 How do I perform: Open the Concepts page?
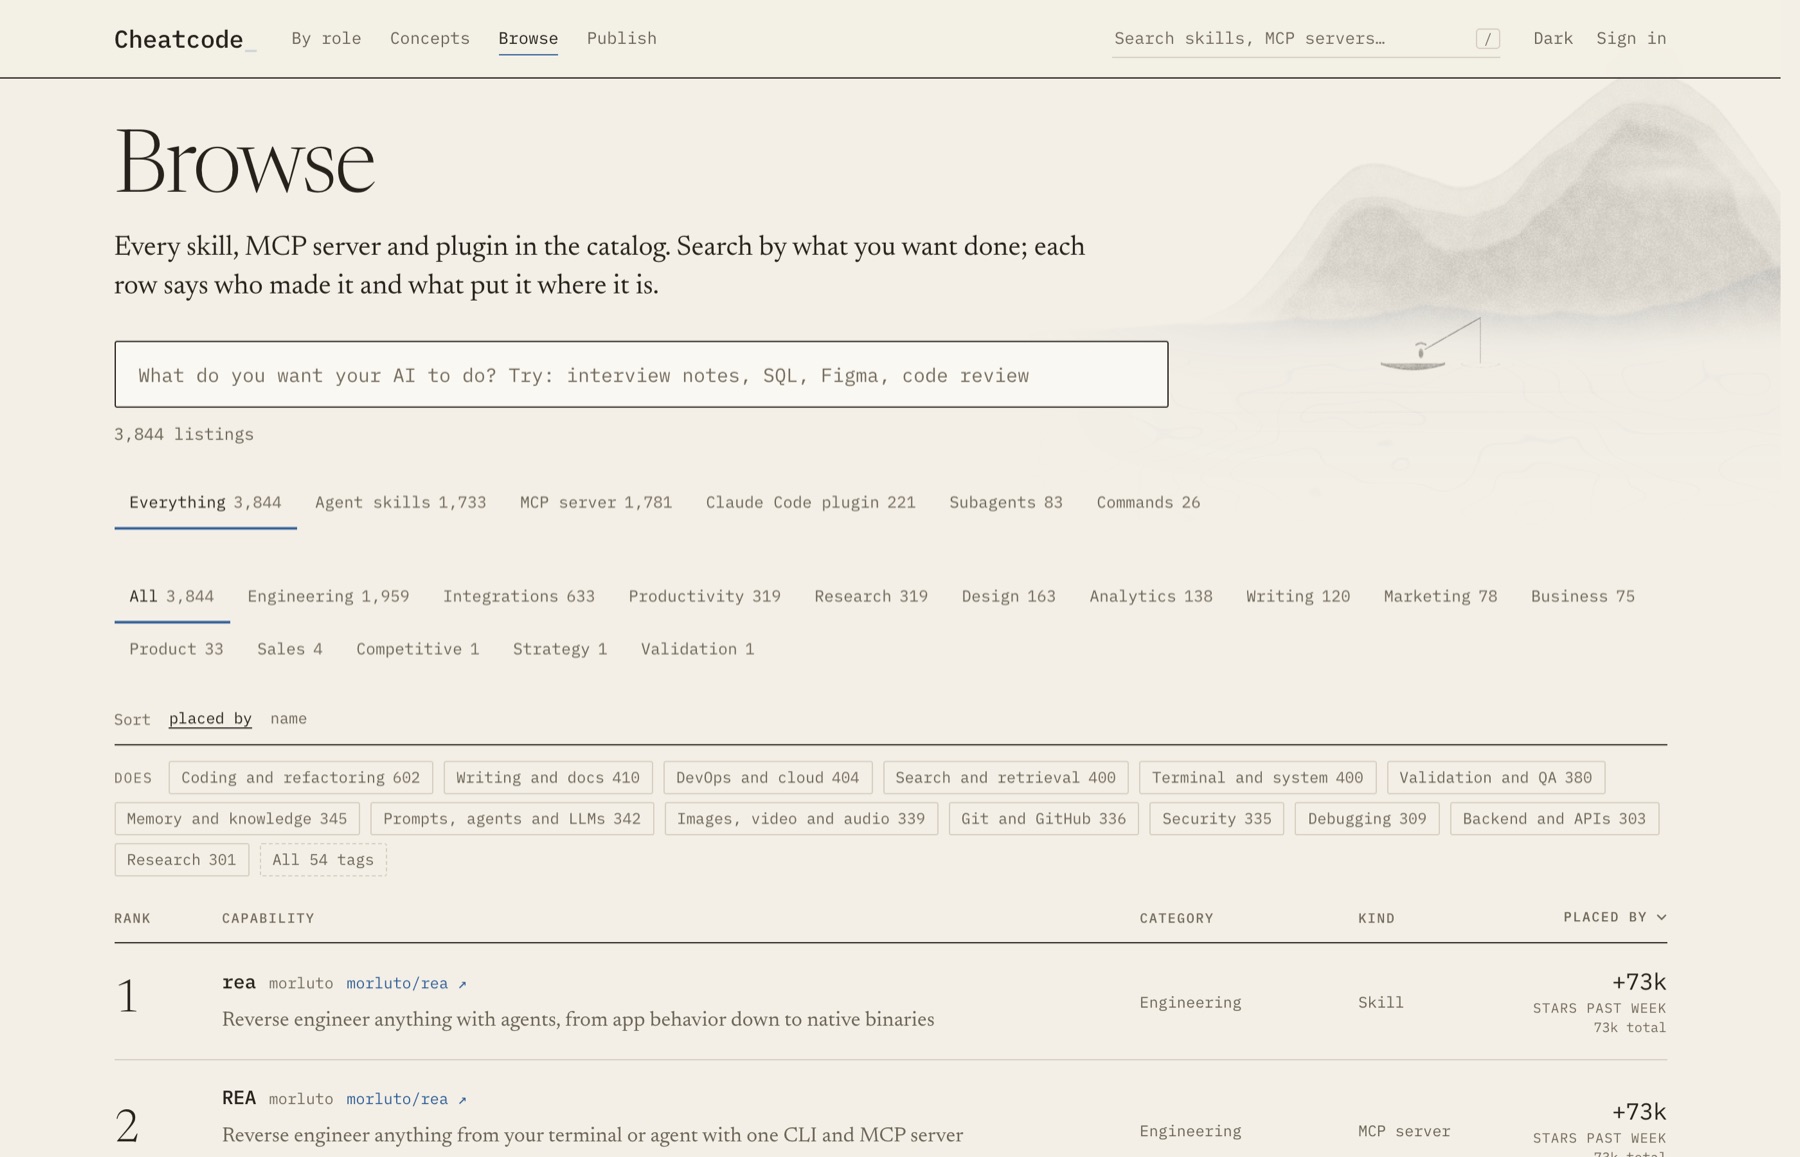point(430,38)
